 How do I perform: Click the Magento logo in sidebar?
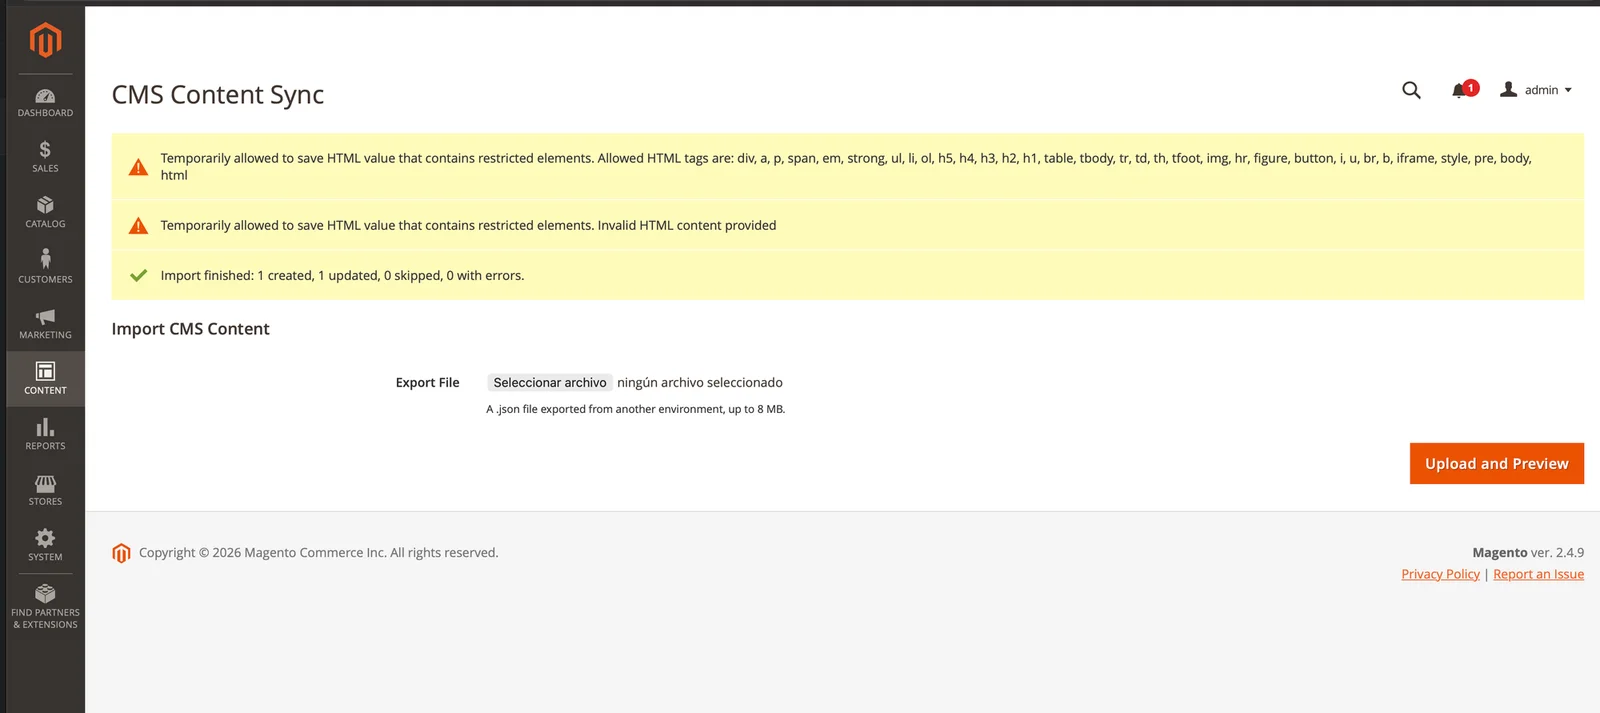[x=45, y=40]
